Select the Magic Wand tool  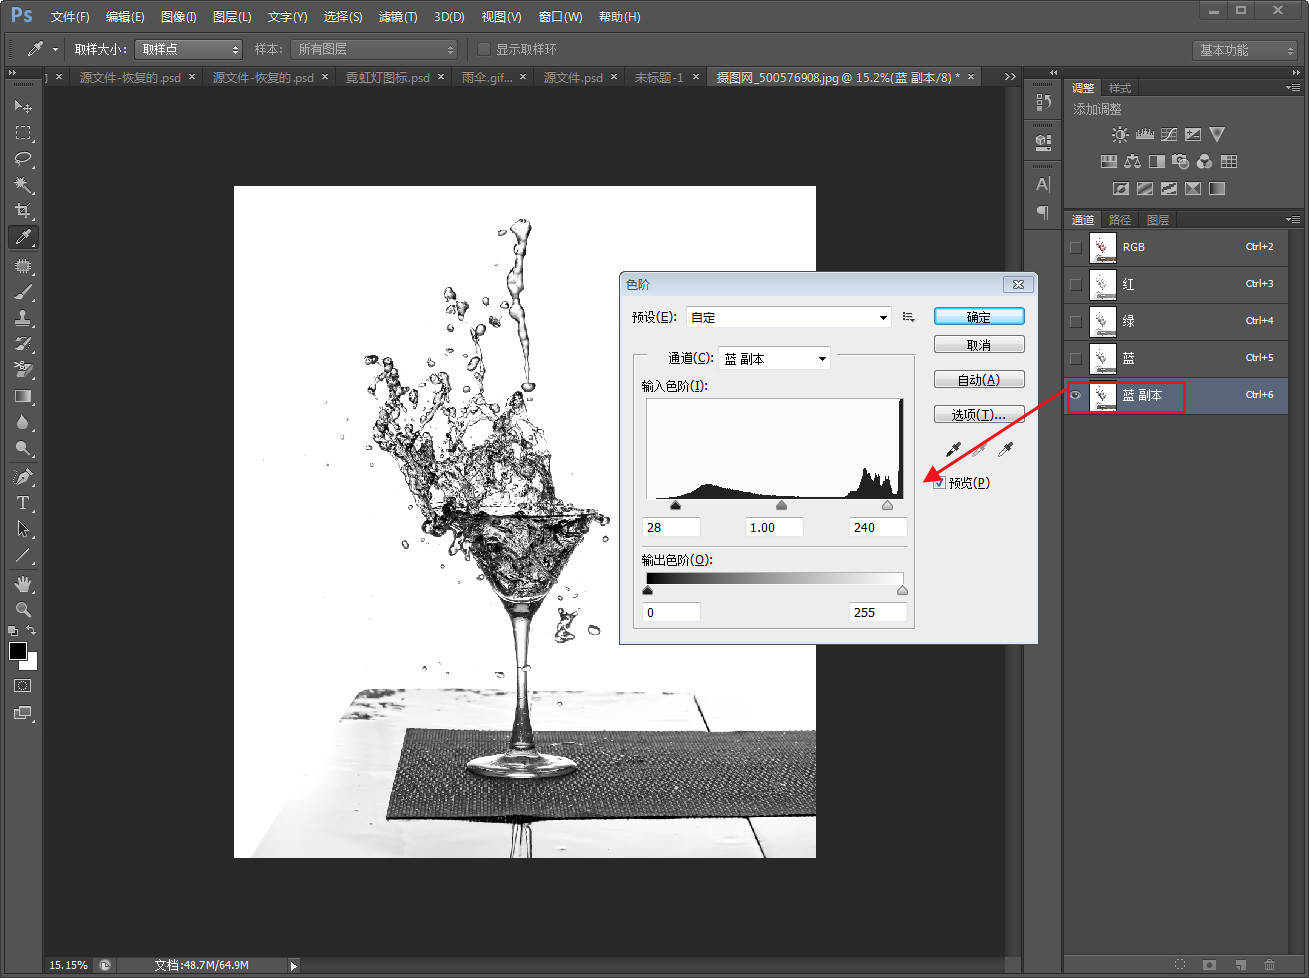click(x=23, y=185)
